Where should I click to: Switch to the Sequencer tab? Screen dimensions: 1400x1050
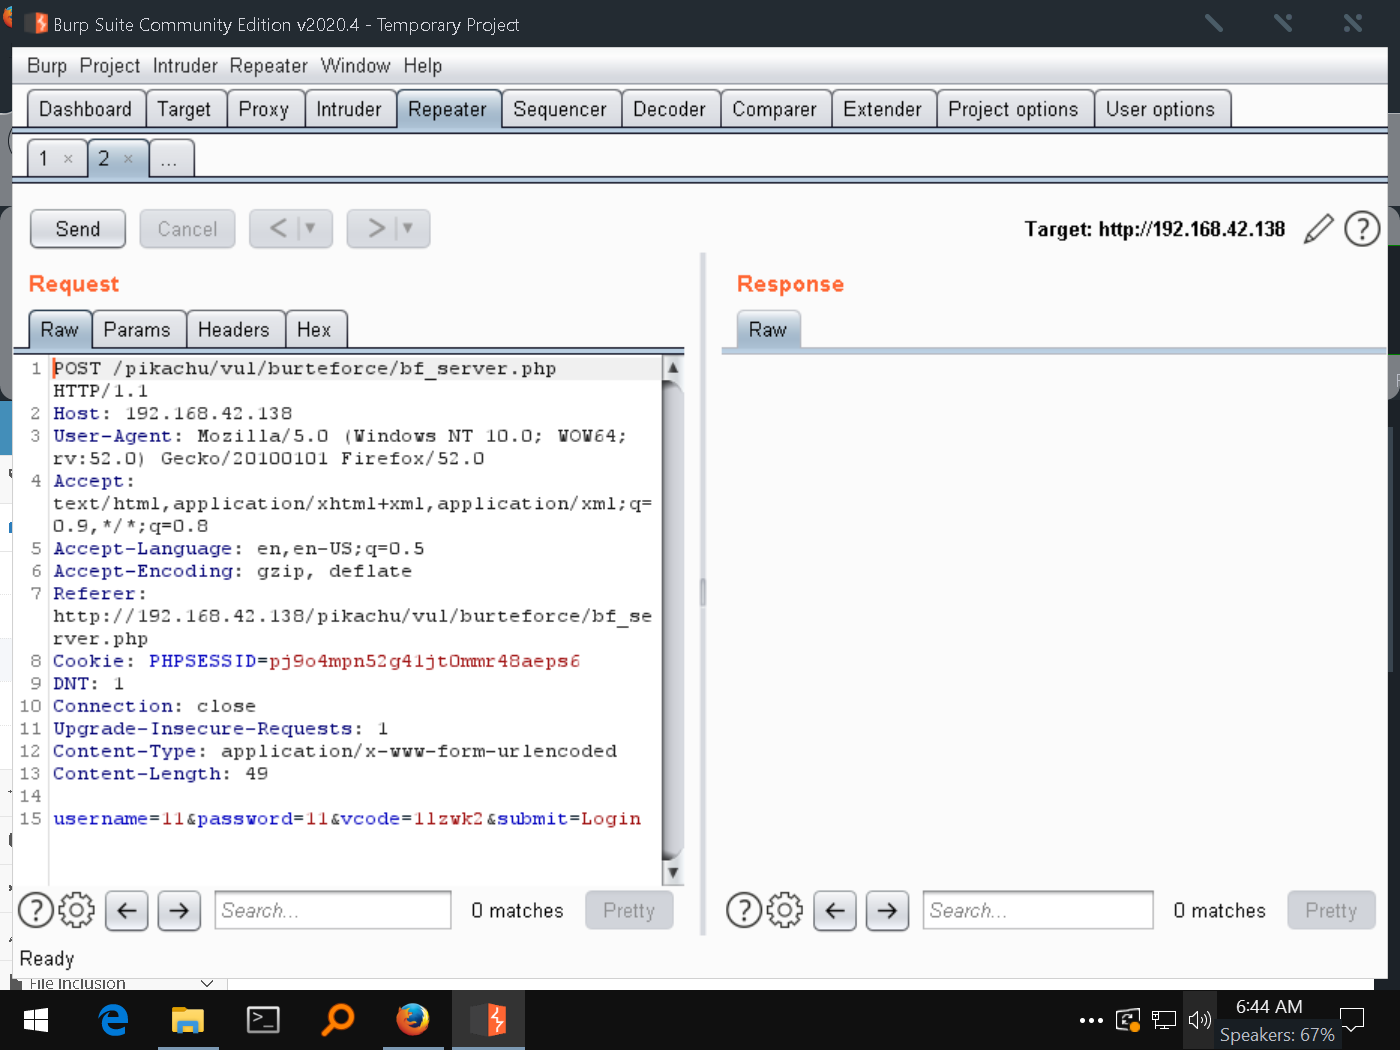560,109
